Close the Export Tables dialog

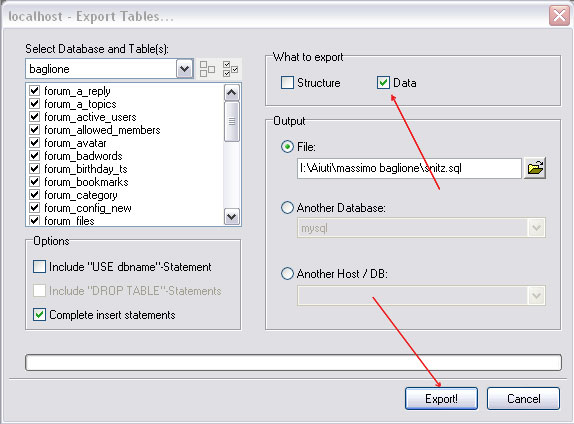(x=559, y=16)
